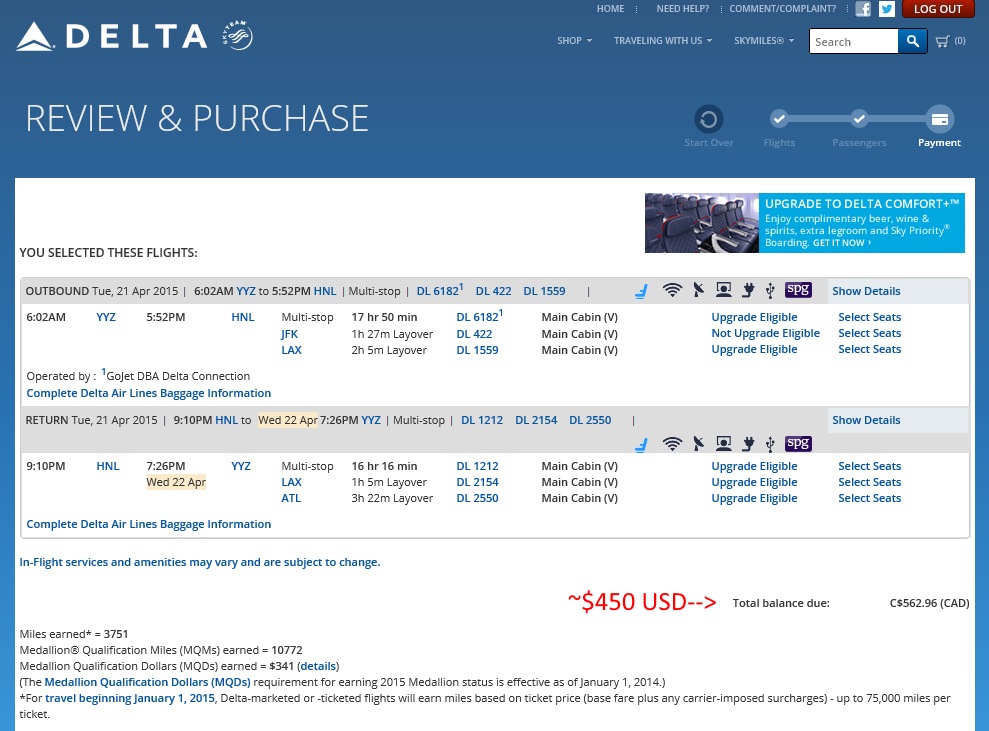This screenshot has width=989, height=731.
Task: Expand the SkyMiles dropdown menu
Action: (x=764, y=41)
